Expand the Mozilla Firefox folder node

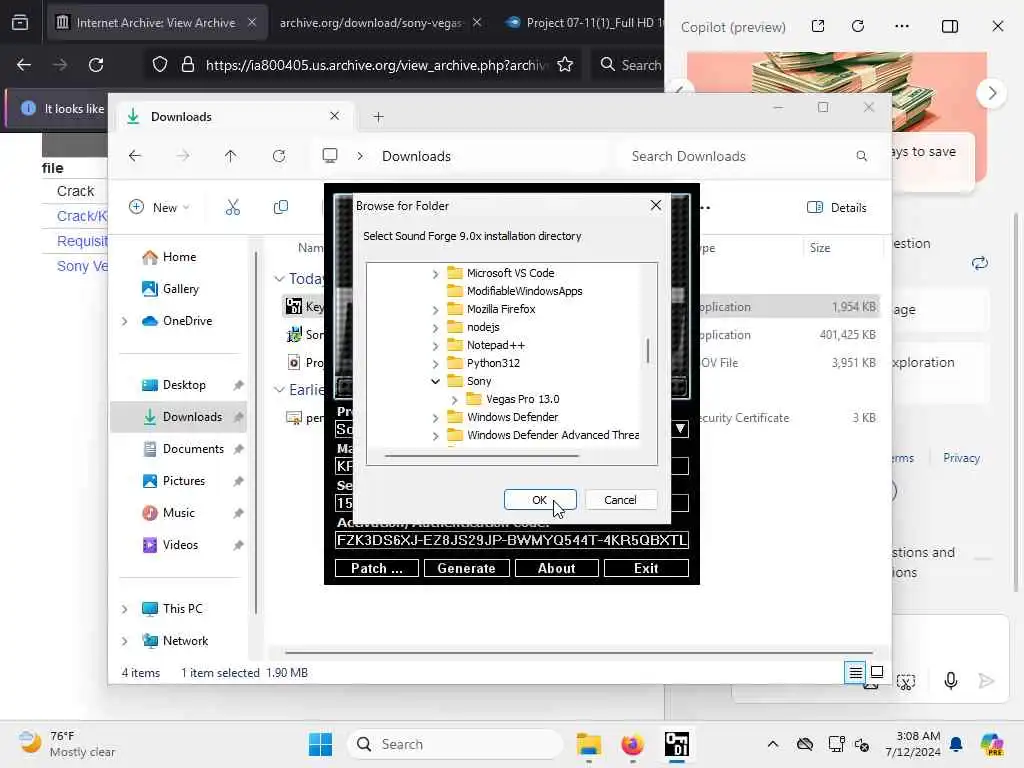tap(436, 310)
